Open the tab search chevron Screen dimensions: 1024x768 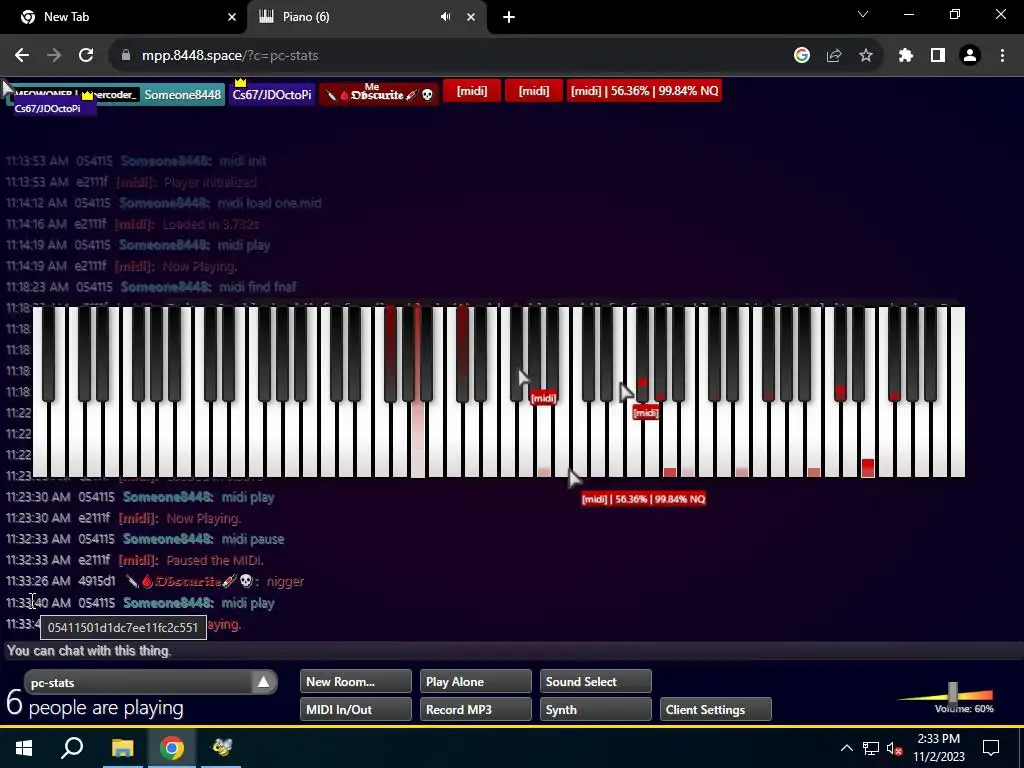coord(863,14)
